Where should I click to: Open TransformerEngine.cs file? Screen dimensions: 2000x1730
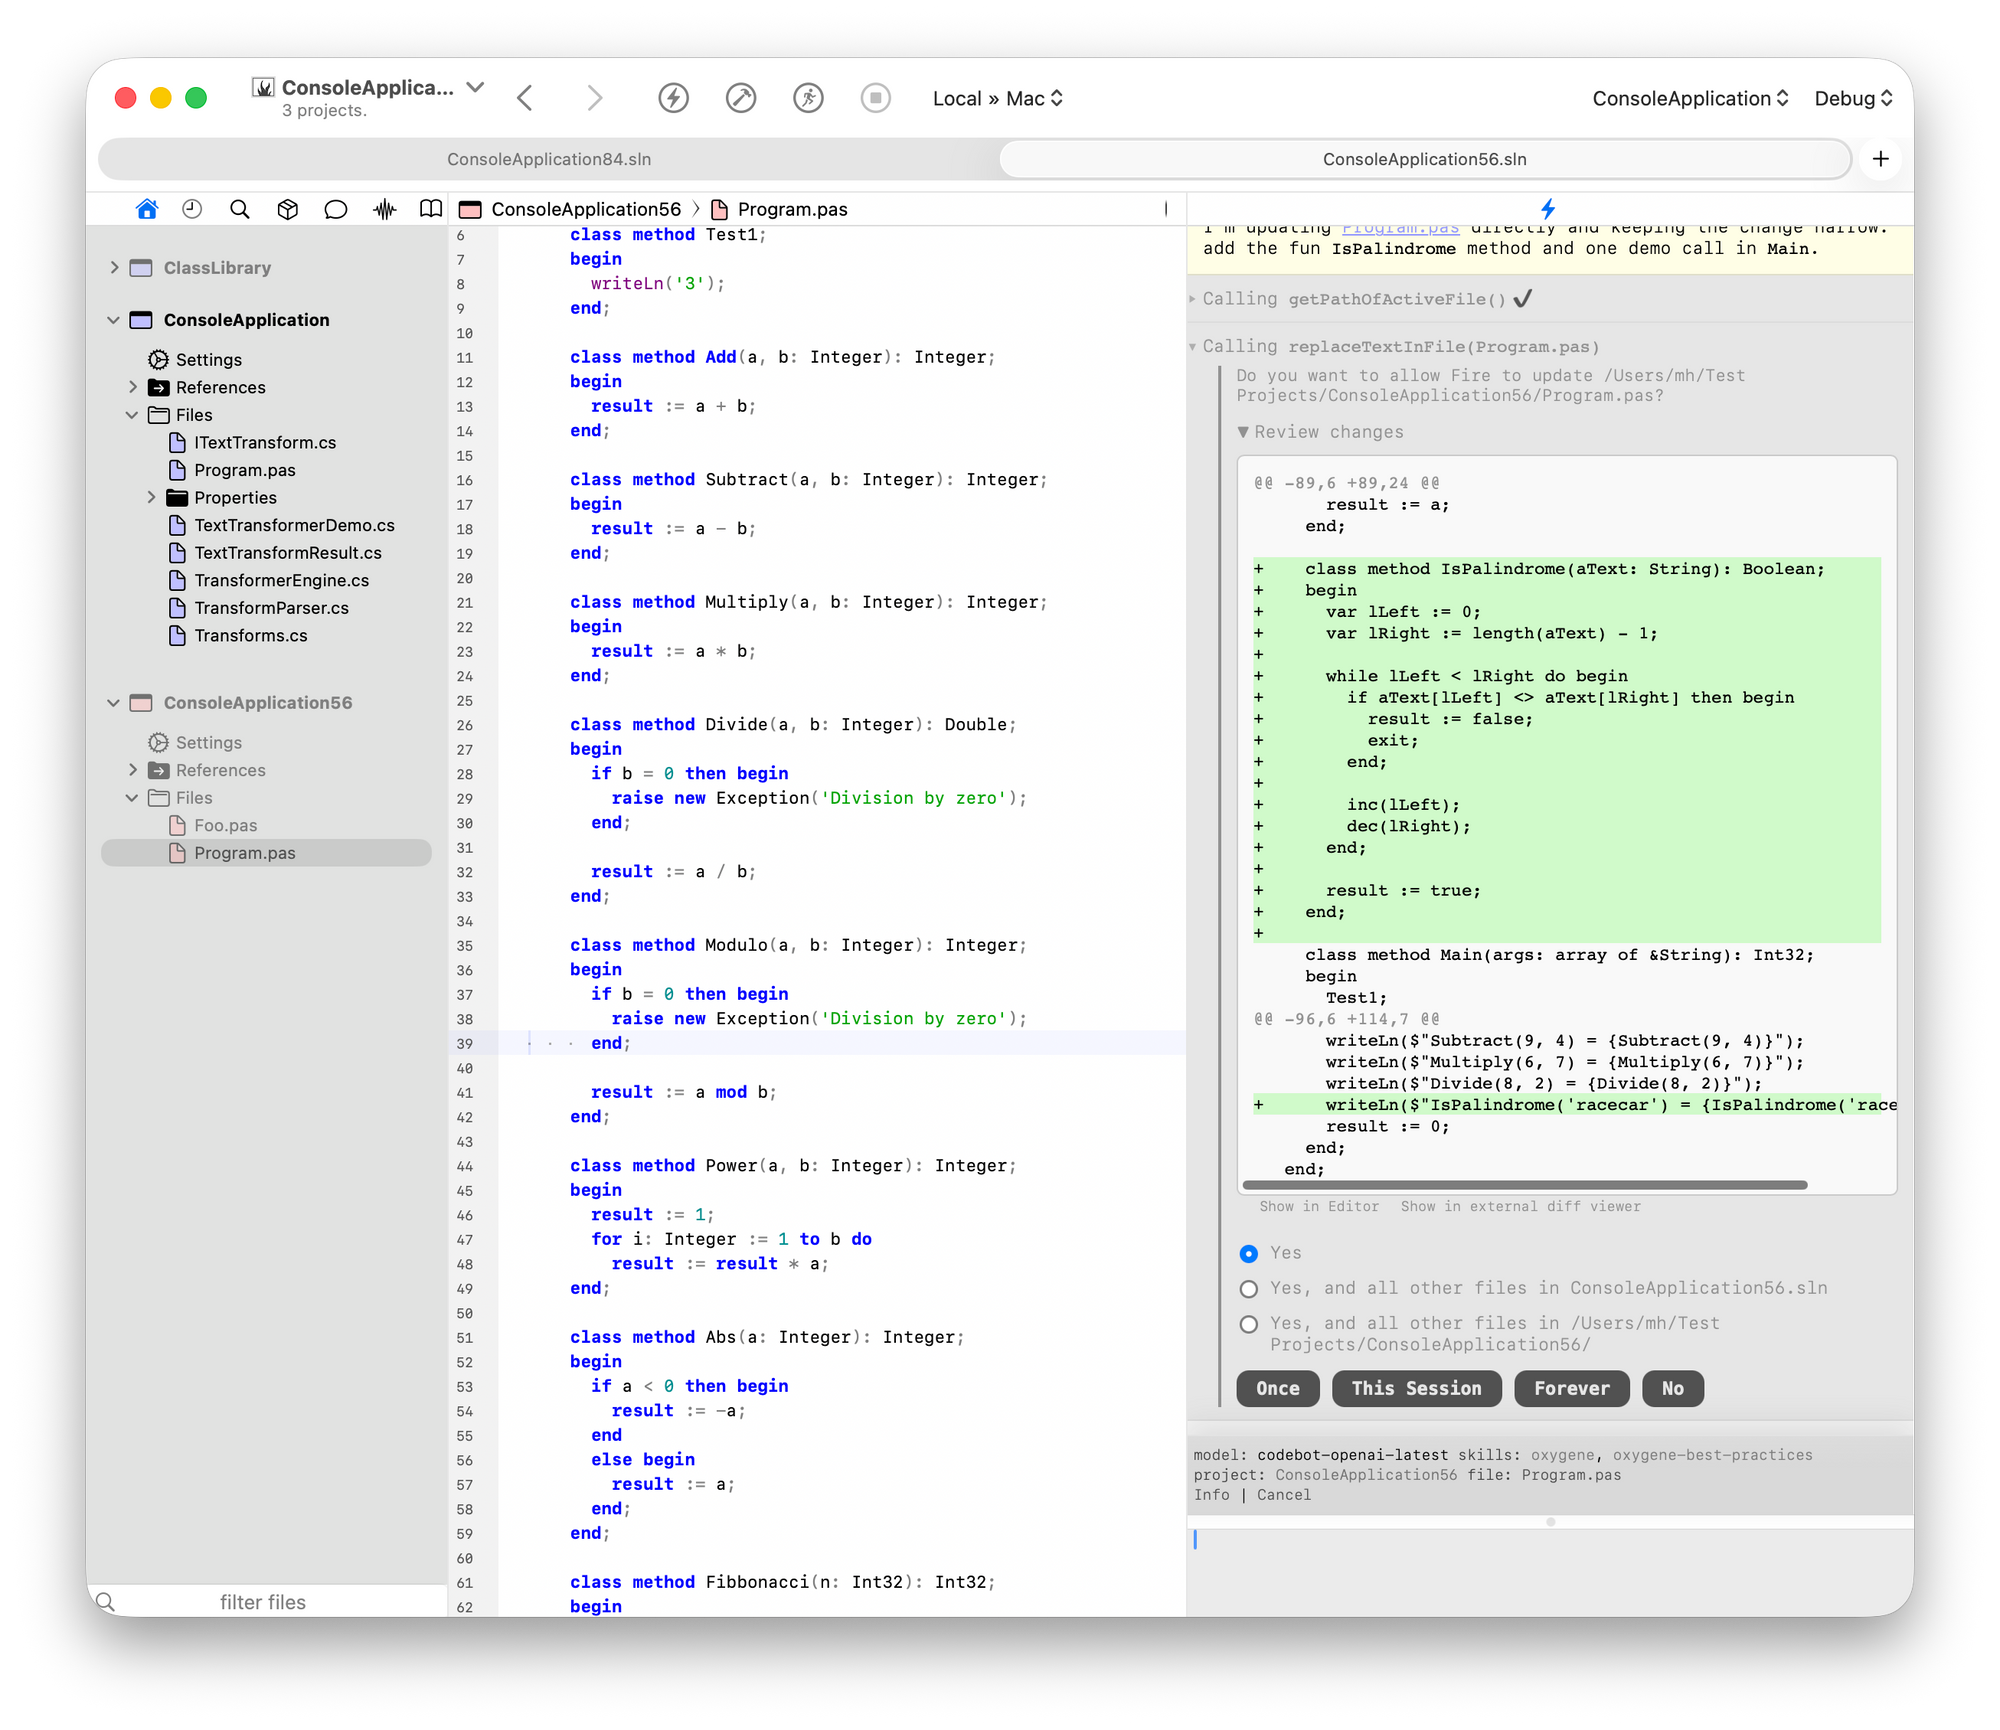click(281, 580)
